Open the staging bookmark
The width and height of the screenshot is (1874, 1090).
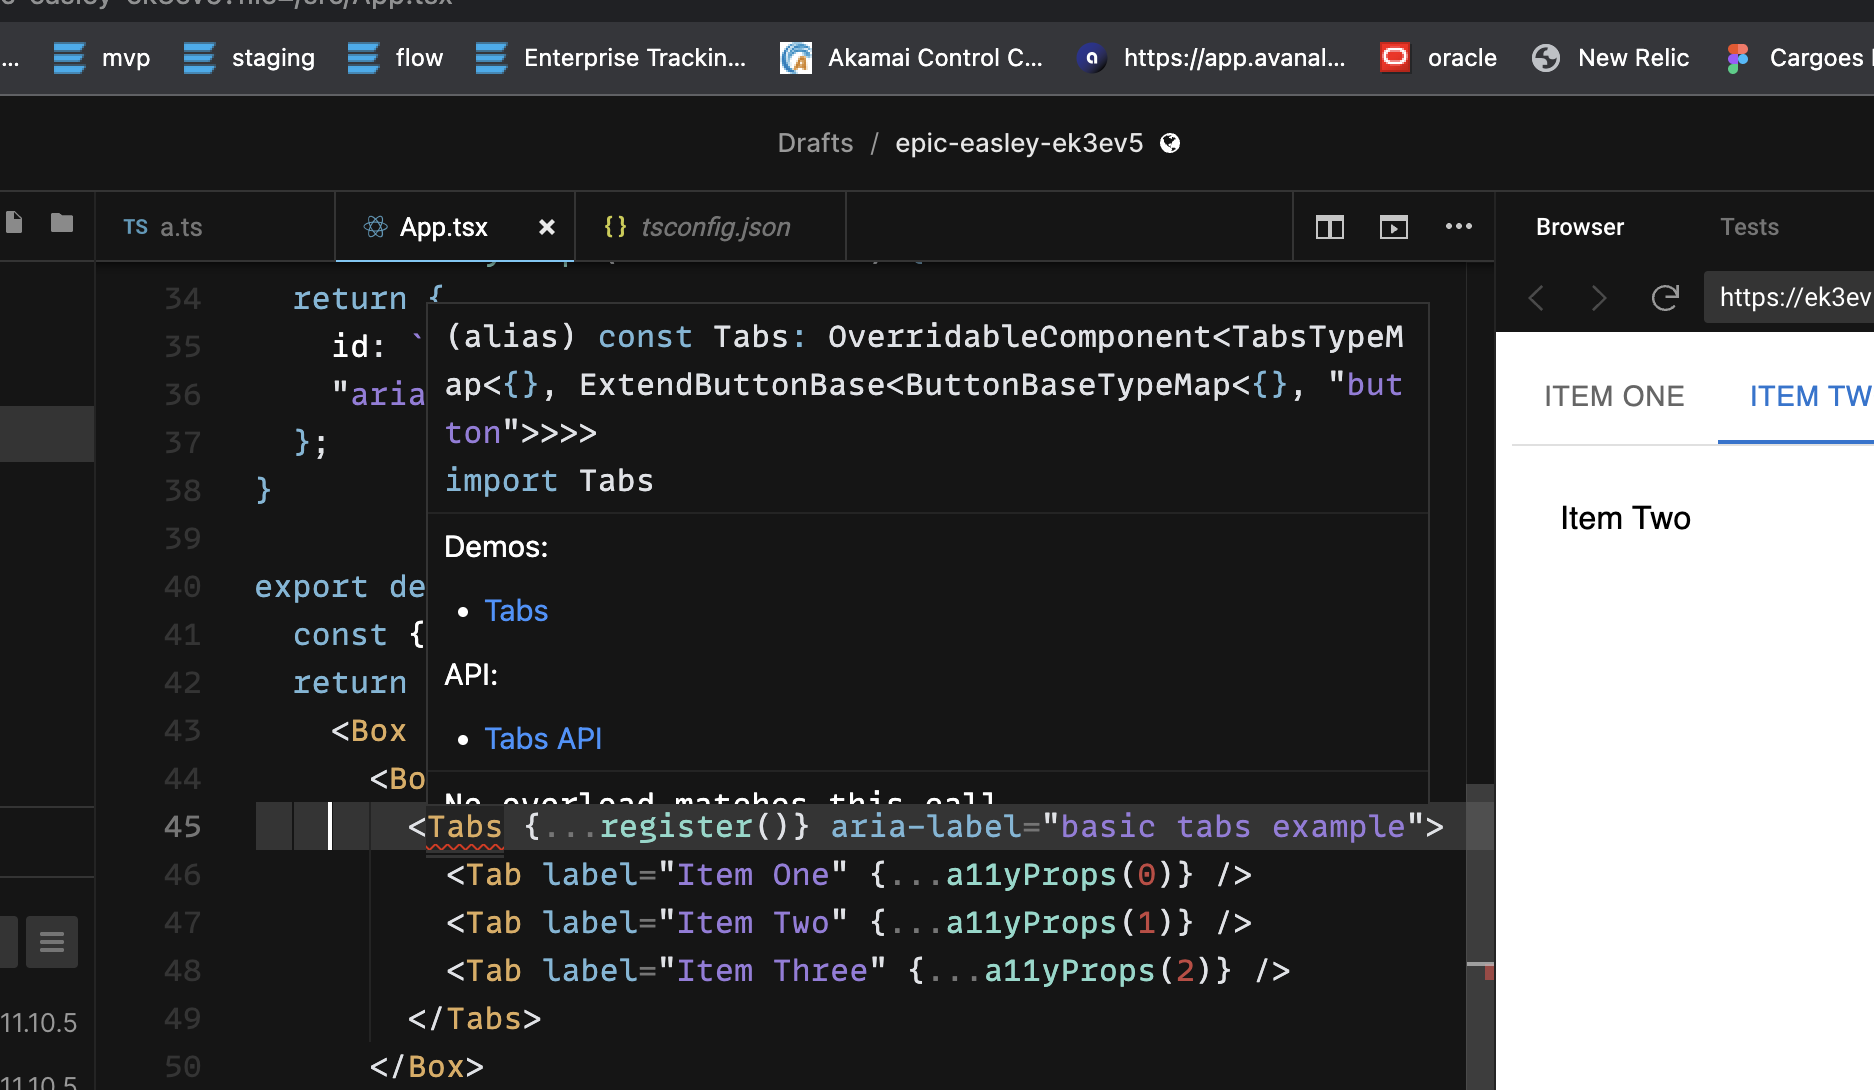point(249,58)
